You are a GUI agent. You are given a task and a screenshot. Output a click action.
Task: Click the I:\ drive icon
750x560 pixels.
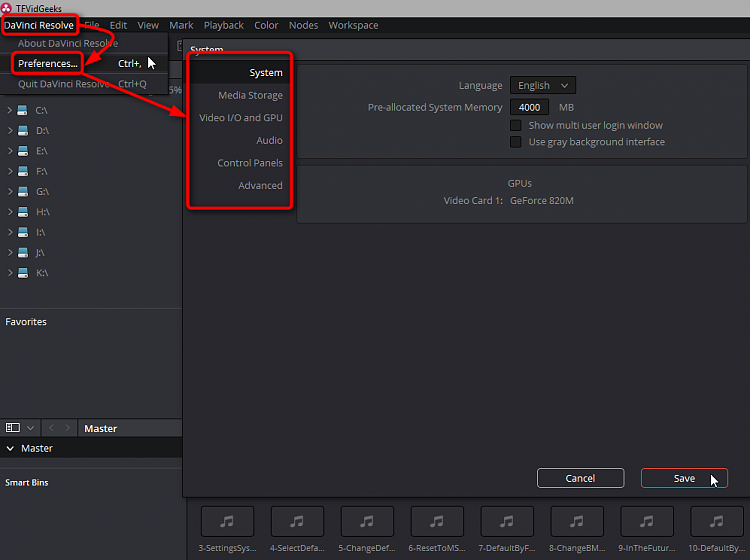(x=22, y=232)
